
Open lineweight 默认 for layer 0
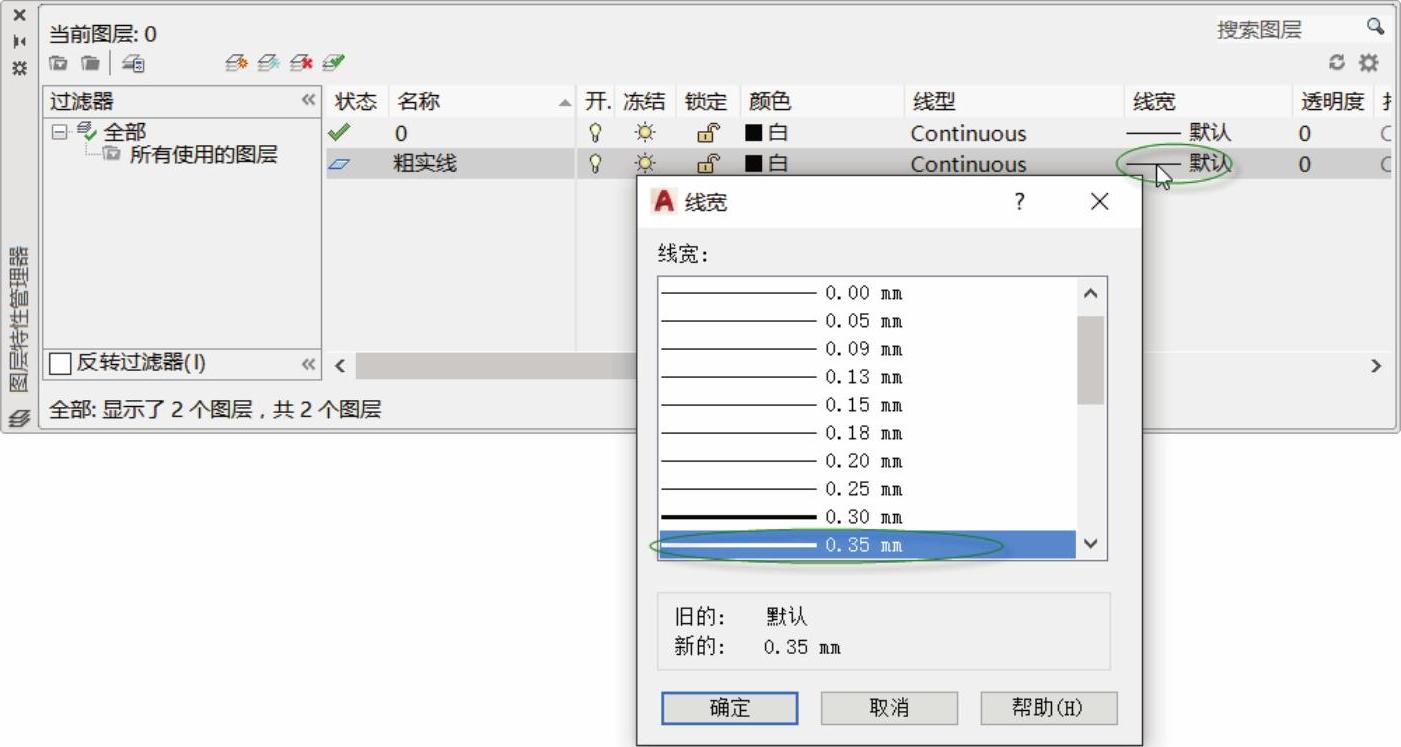click(1179, 133)
